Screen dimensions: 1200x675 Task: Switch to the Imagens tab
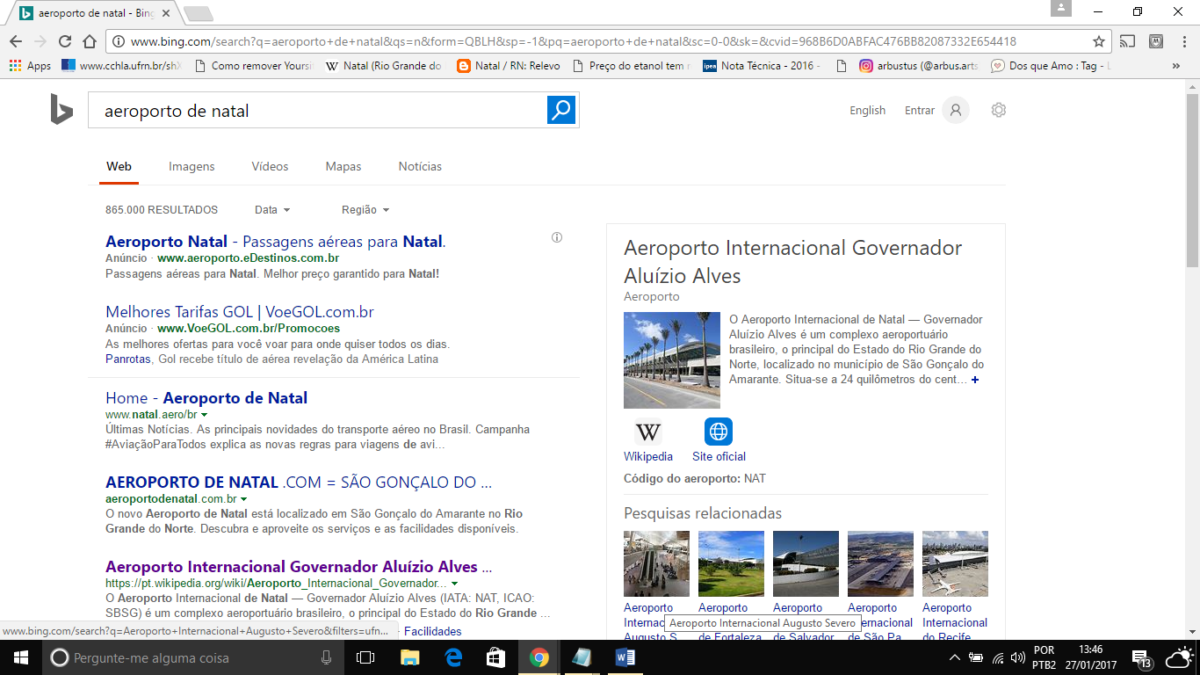[191, 167]
